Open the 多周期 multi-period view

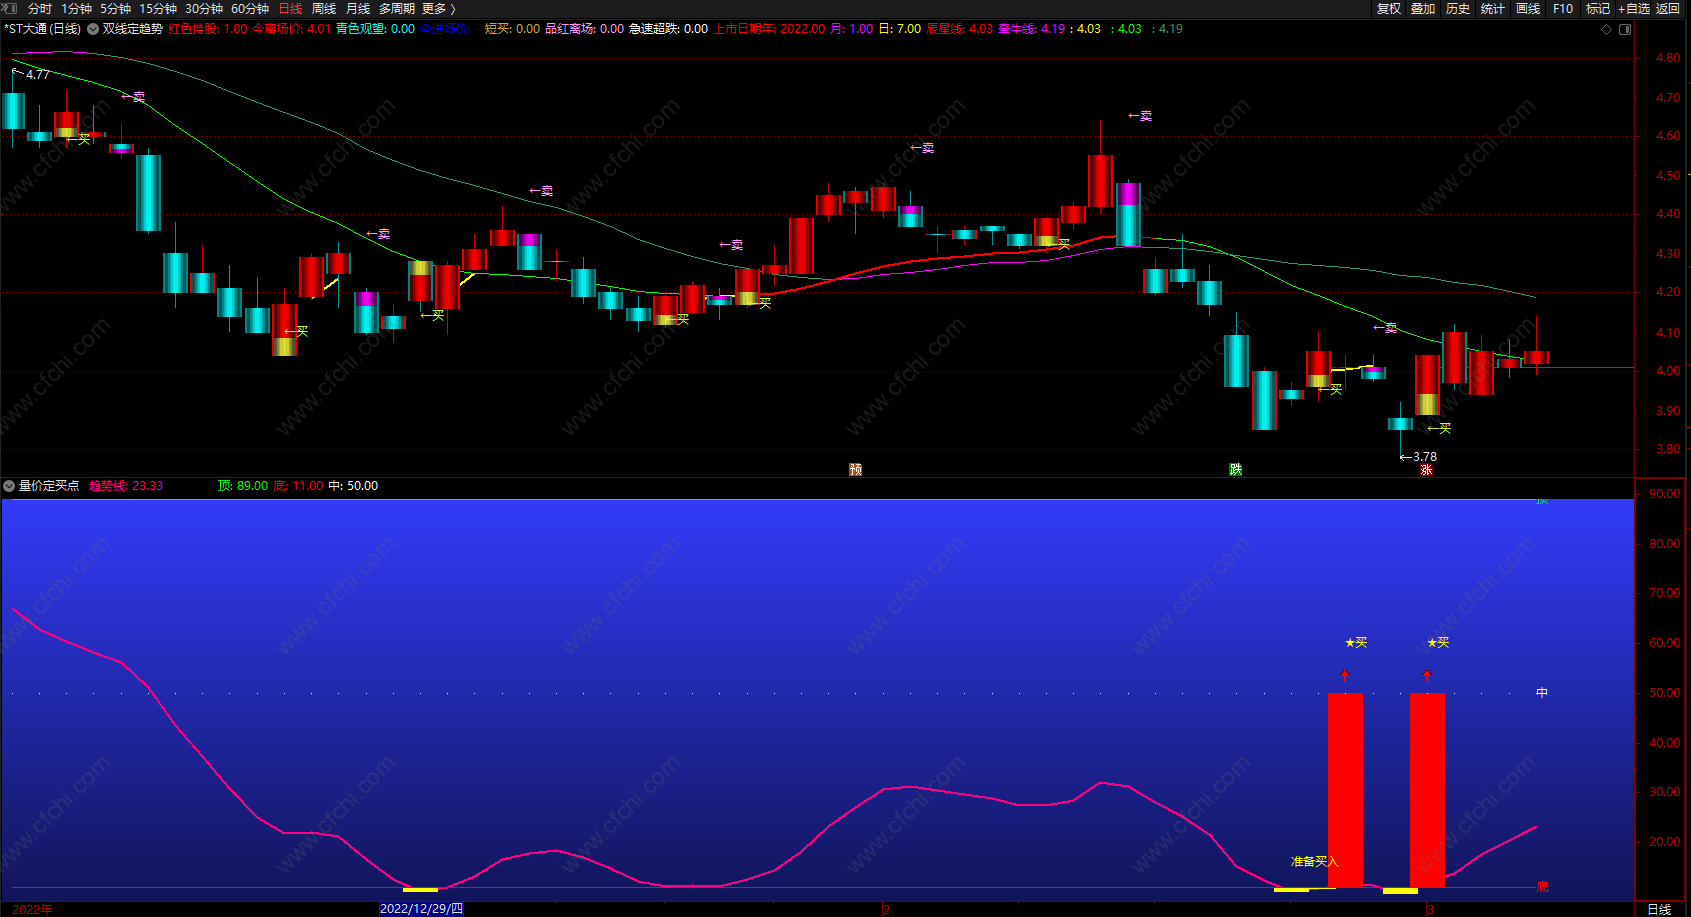(x=397, y=9)
